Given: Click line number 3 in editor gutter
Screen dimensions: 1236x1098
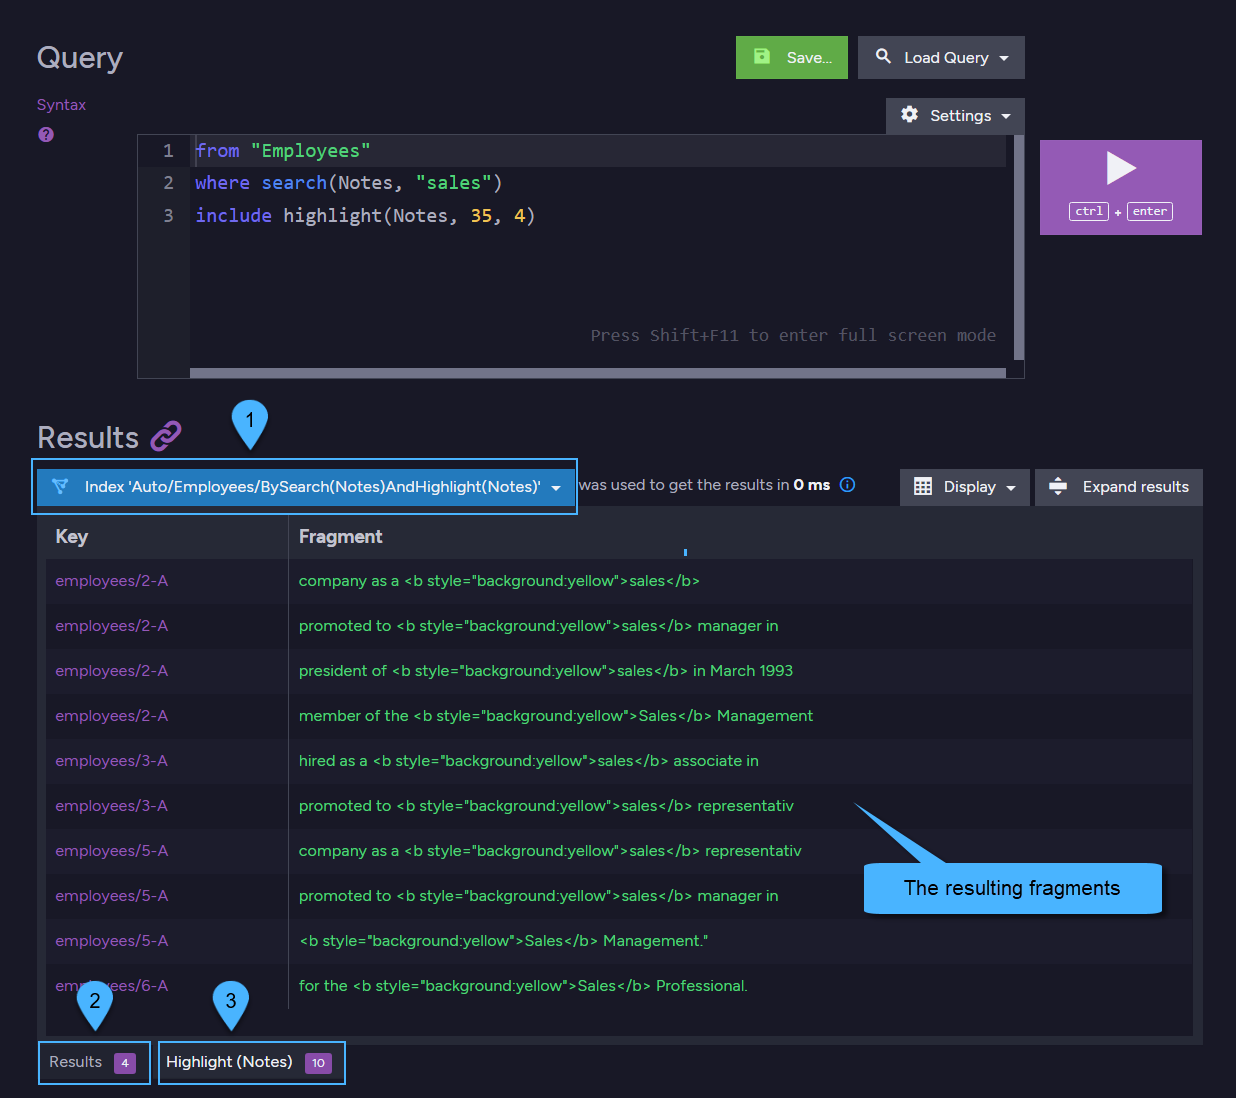Looking at the screenshot, I should 168,216.
